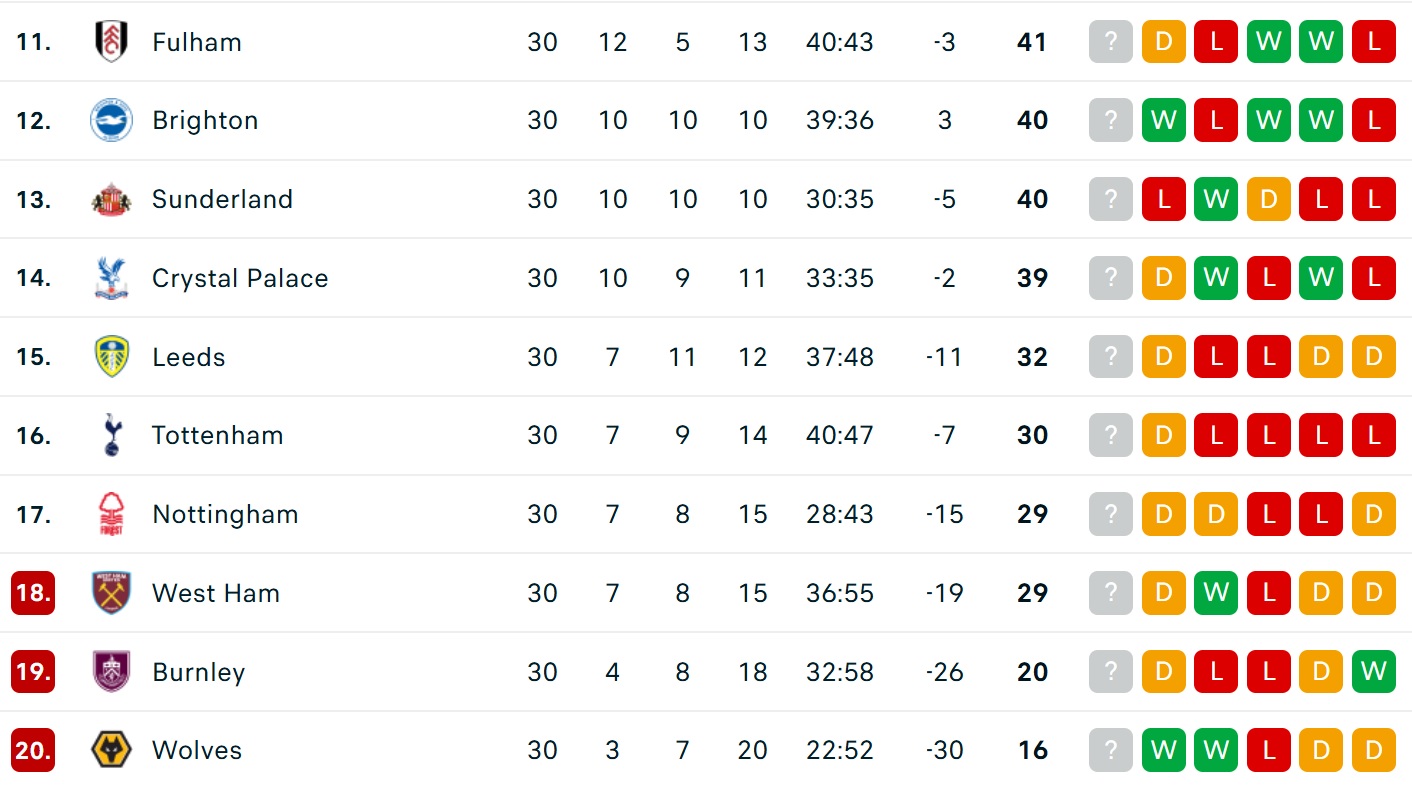Click Sunderland's orange D form badge
Image resolution: width=1412 pixels, height=786 pixels.
click(x=1268, y=199)
